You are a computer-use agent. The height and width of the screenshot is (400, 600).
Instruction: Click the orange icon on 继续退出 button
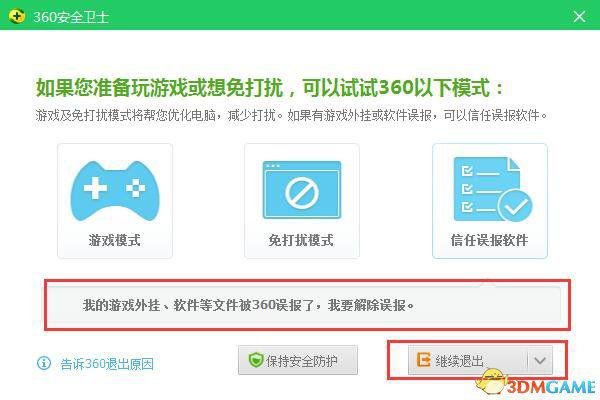(422, 361)
